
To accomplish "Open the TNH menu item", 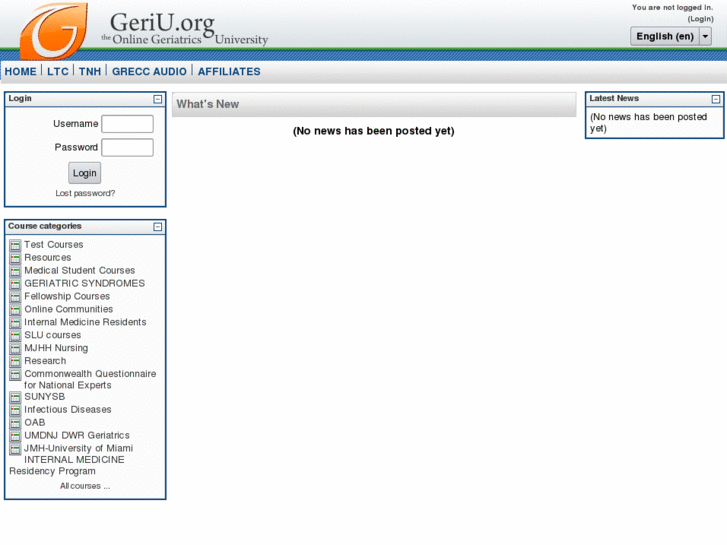I will (x=90, y=71).
